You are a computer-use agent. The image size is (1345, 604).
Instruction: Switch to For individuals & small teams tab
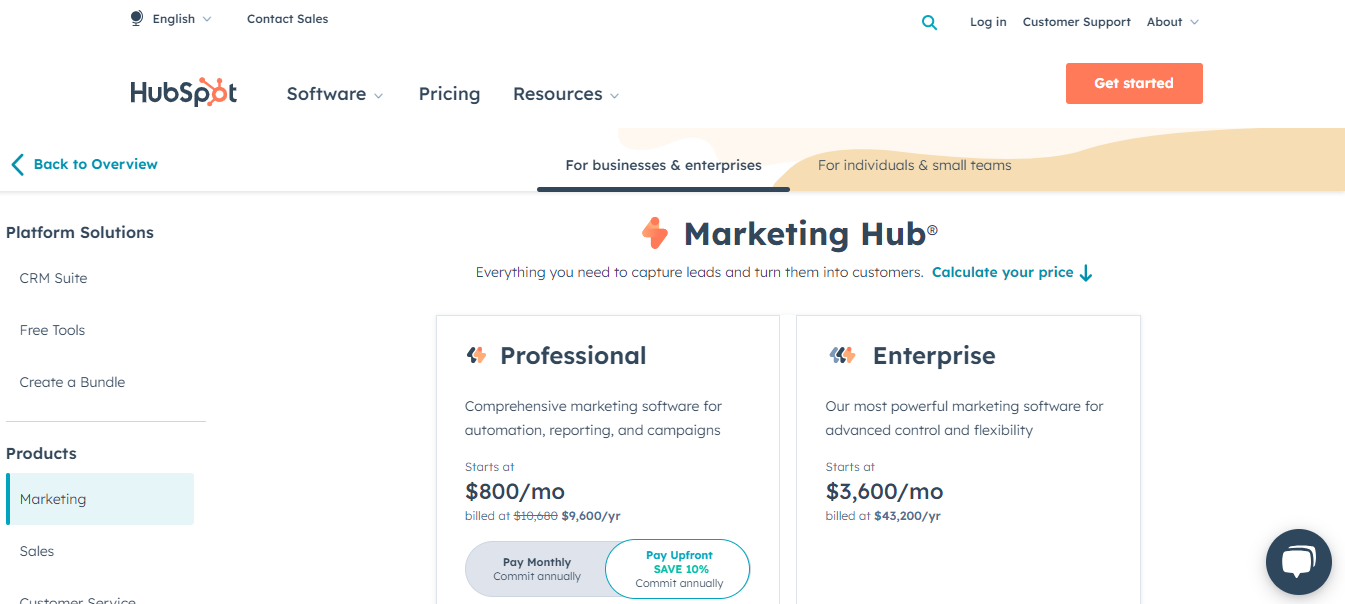(x=914, y=165)
